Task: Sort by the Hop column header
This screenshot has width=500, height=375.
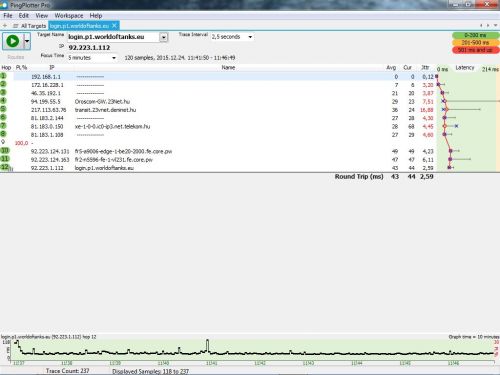Action: pos(6,68)
